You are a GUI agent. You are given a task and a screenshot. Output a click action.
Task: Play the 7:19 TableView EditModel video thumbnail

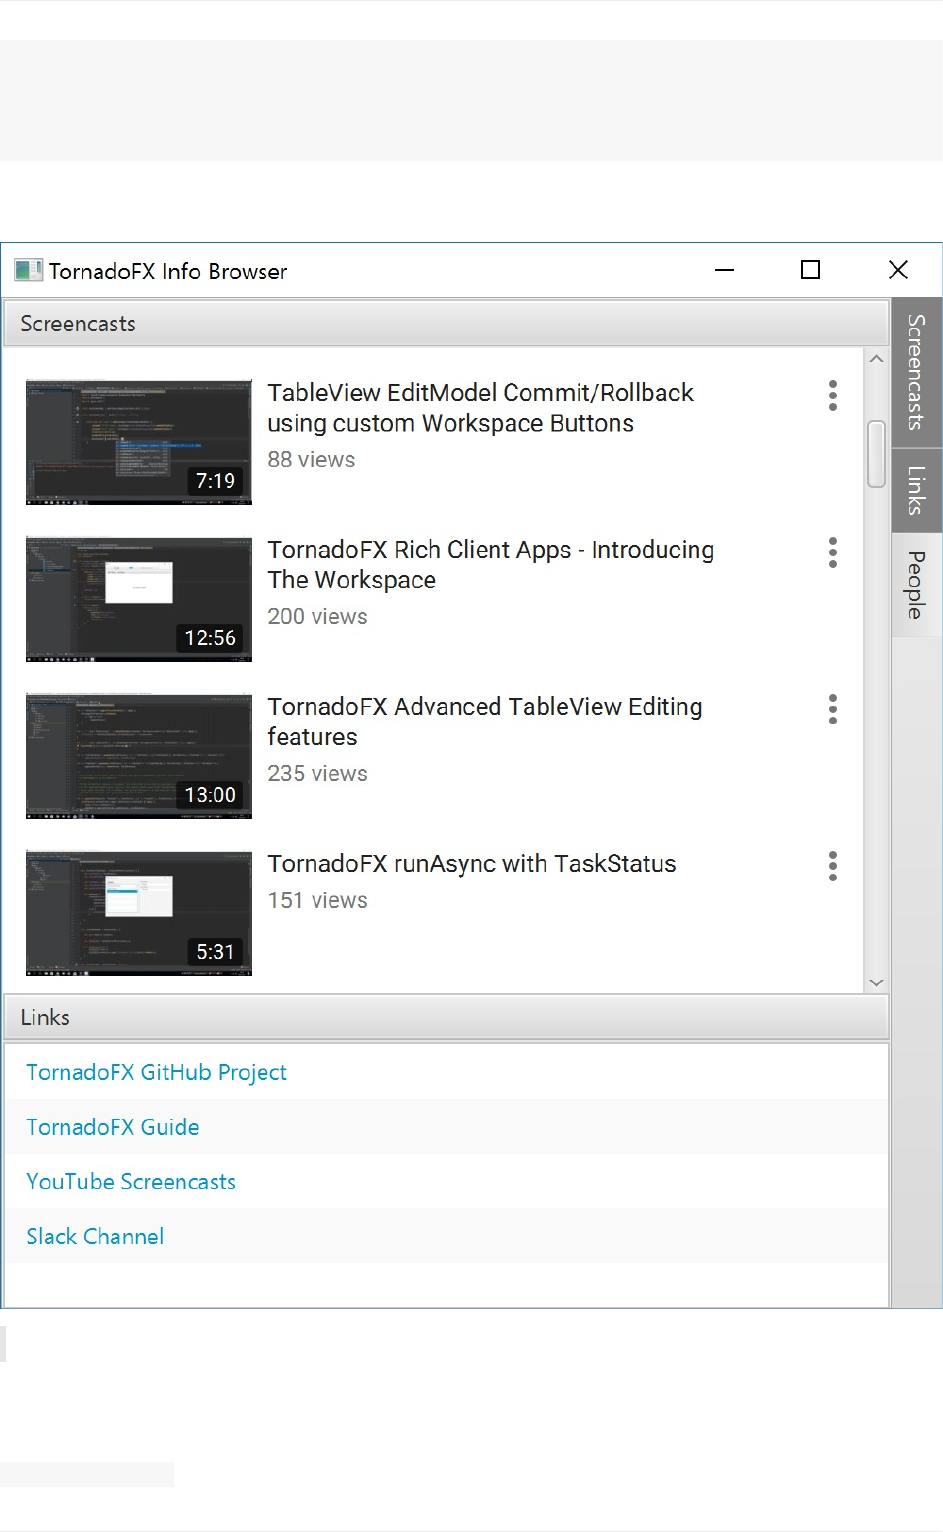click(x=139, y=442)
